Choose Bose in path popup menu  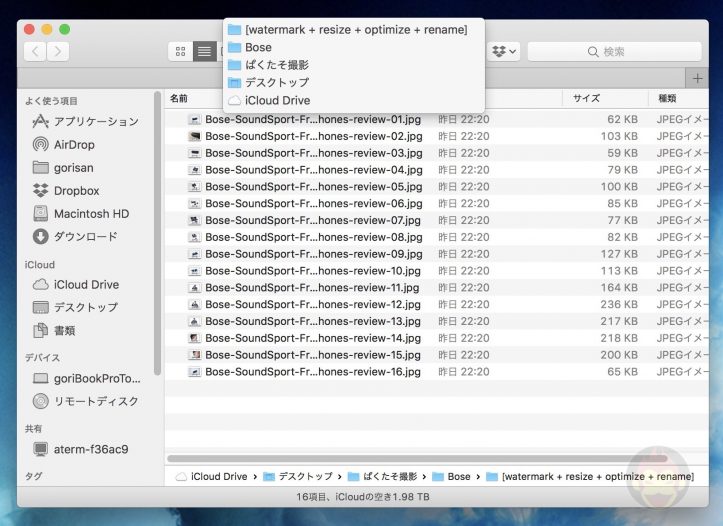click(354, 47)
